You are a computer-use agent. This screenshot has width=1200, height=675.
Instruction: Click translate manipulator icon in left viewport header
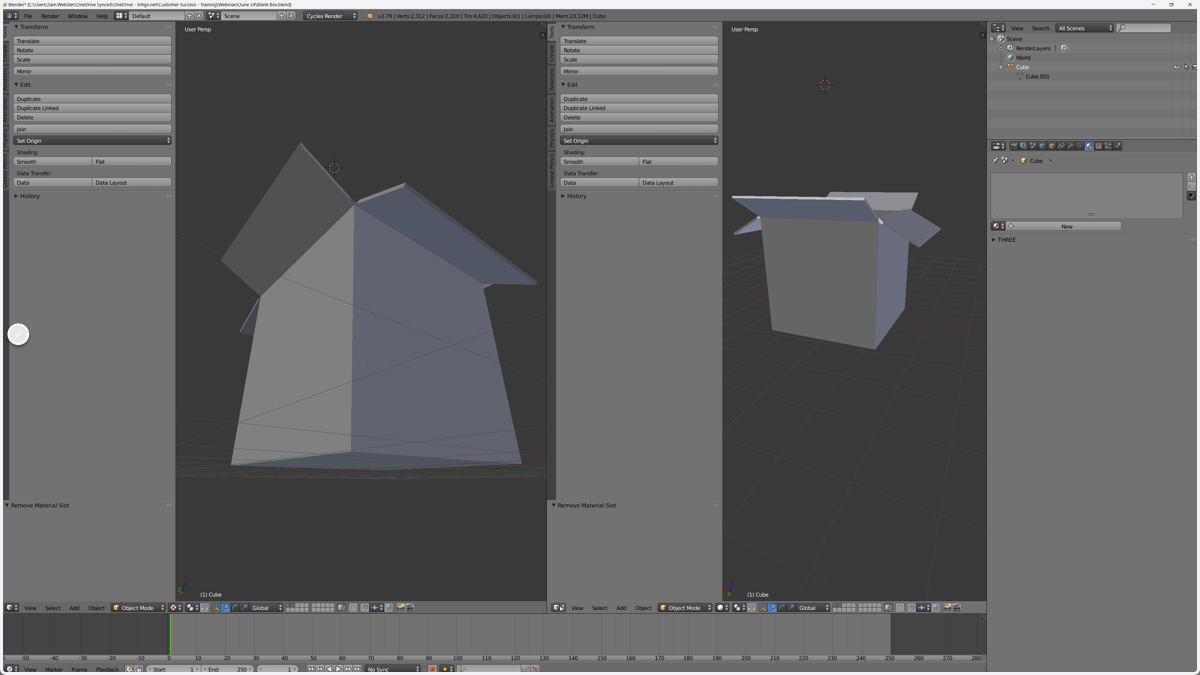[226, 607]
